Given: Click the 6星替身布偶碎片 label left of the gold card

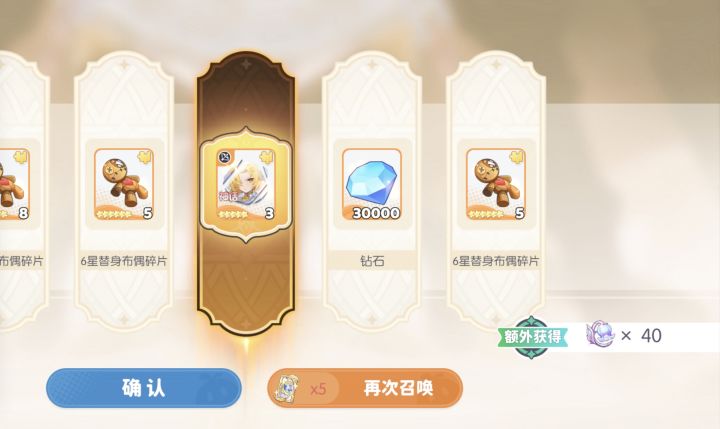Looking at the screenshot, I should (x=124, y=261).
